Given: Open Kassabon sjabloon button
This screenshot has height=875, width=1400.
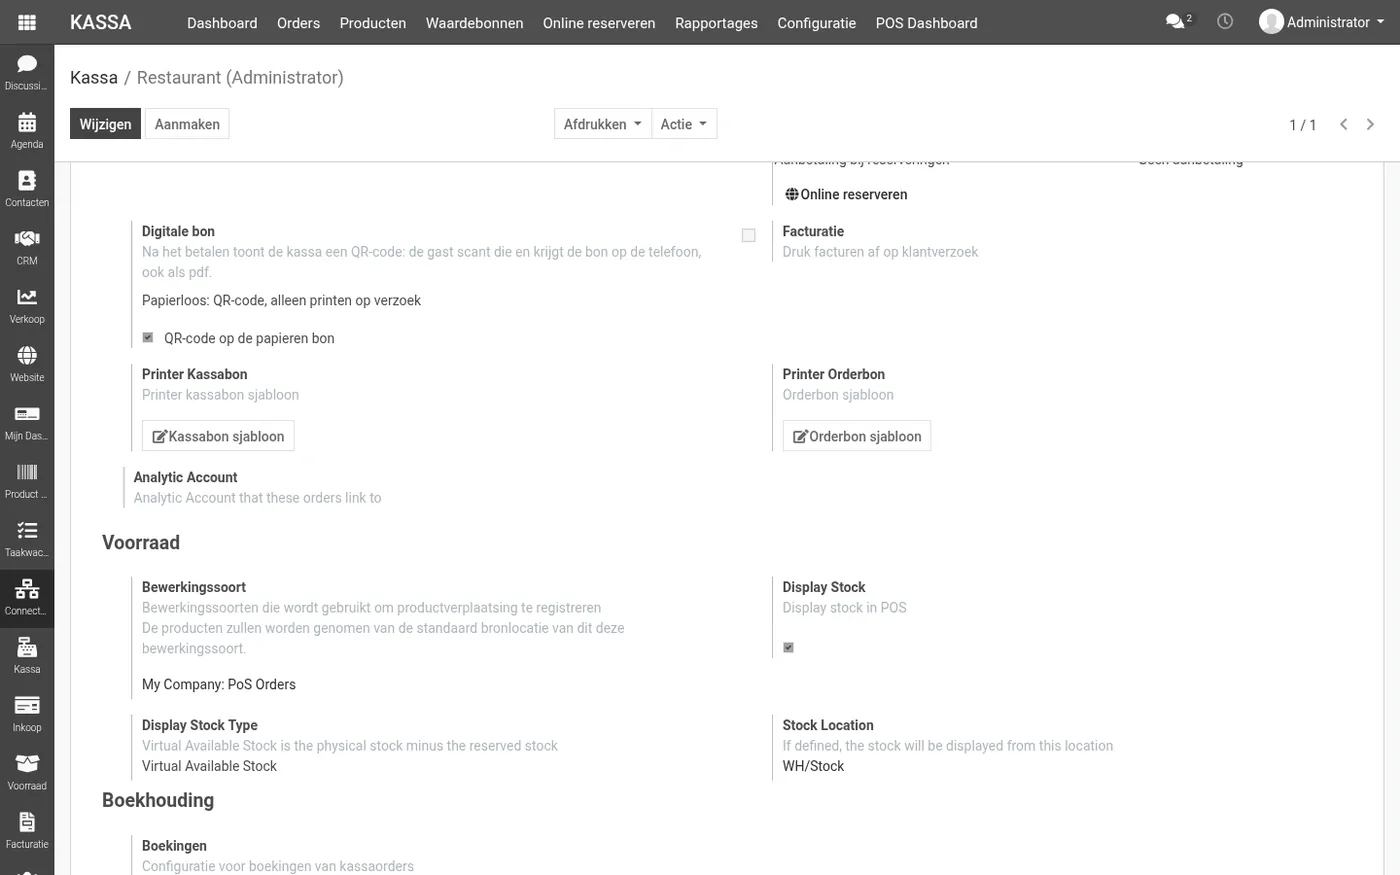Looking at the screenshot, I should pos(218,436).
